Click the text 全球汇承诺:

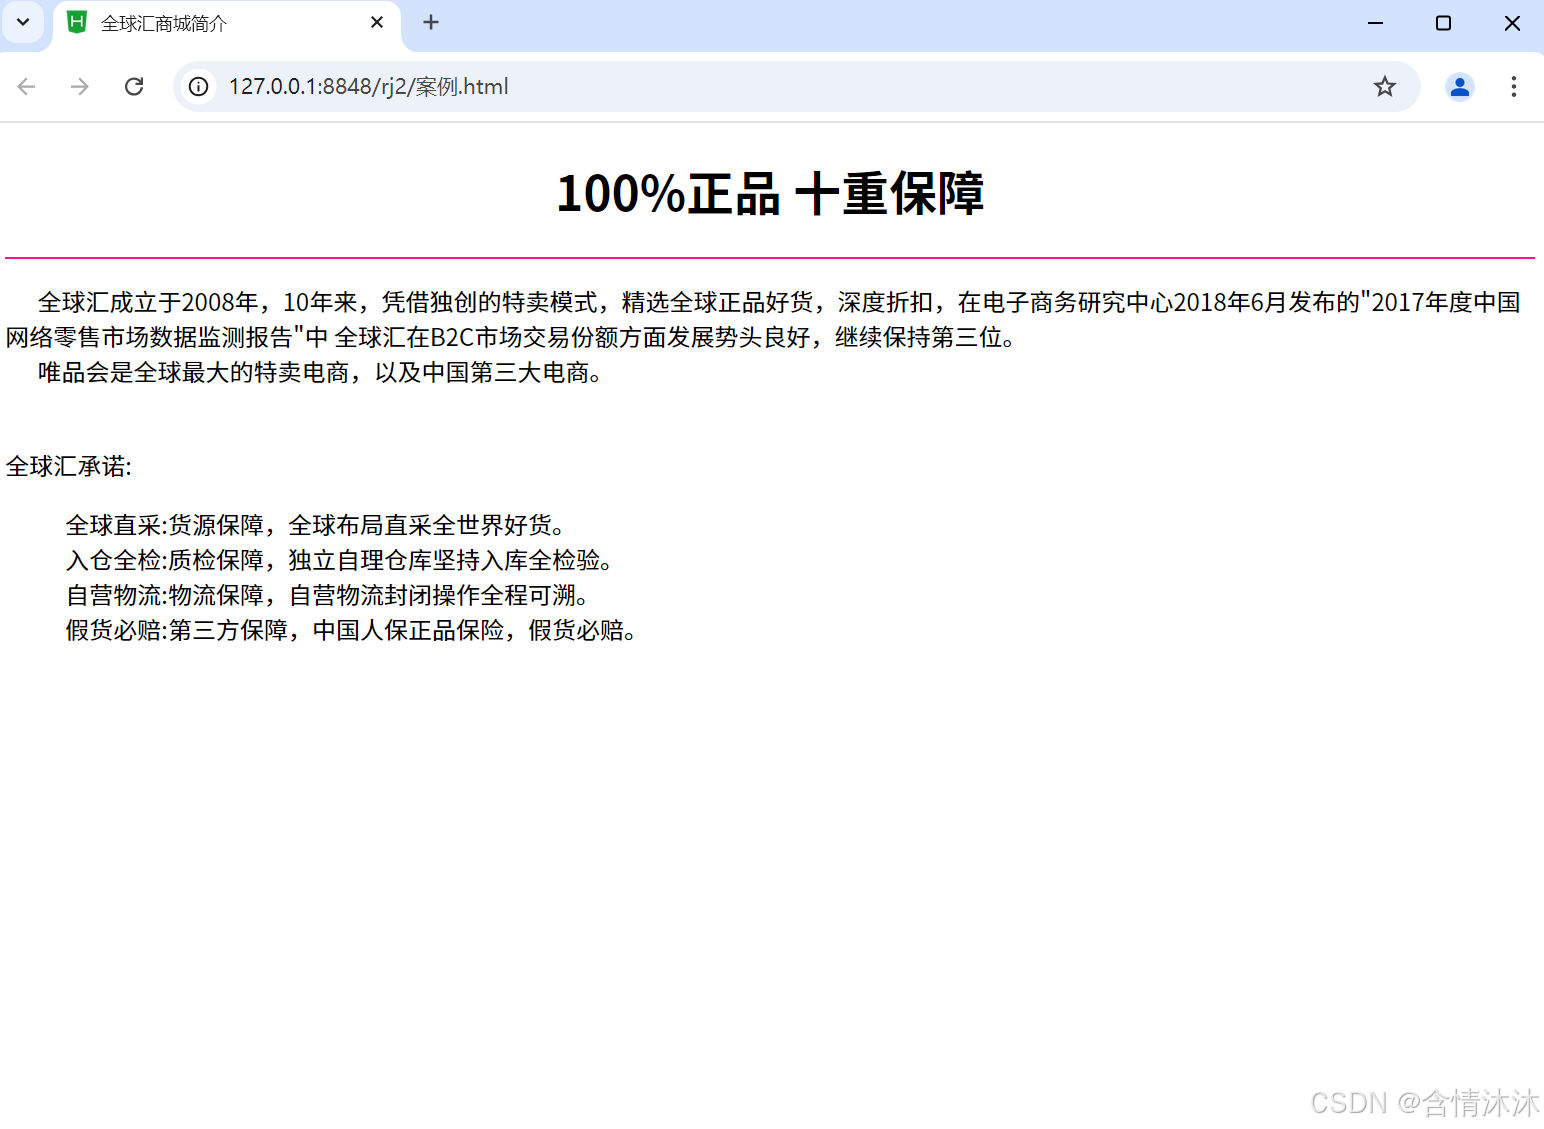tap(69, 467)
